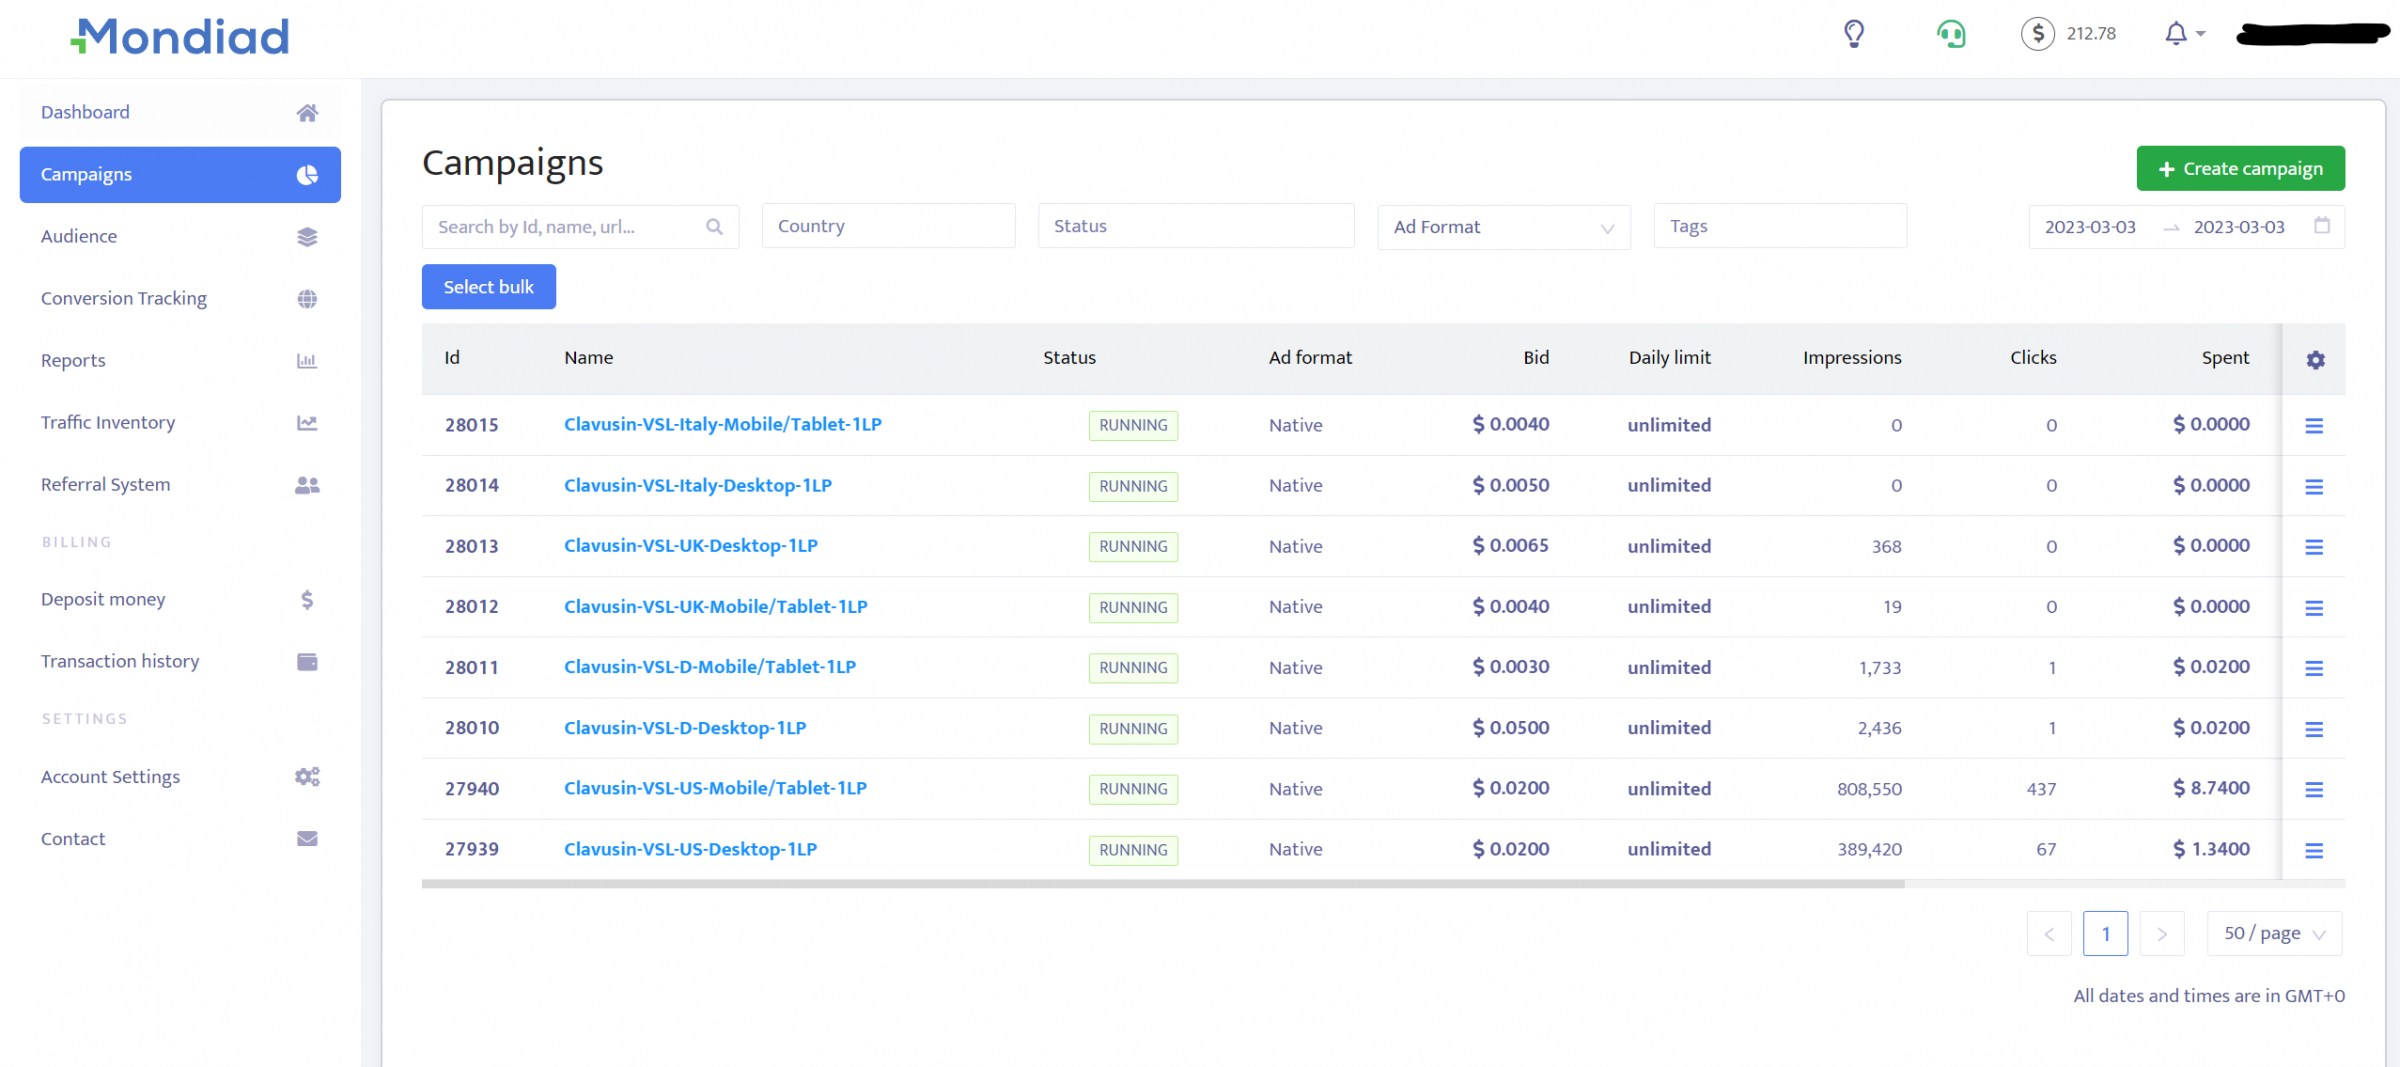
Task: Click the Traffic Inventory chart icon
Action: (x=307, y=423)
